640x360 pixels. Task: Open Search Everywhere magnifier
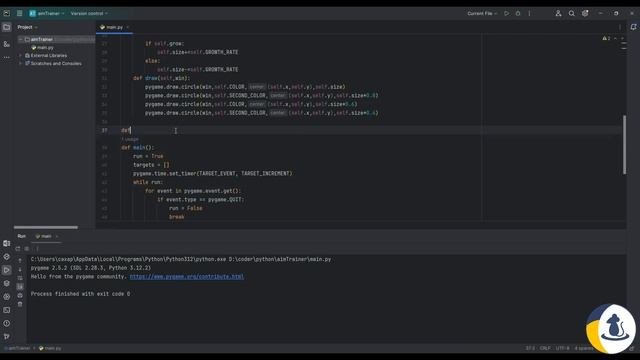(x=571, y=13)
